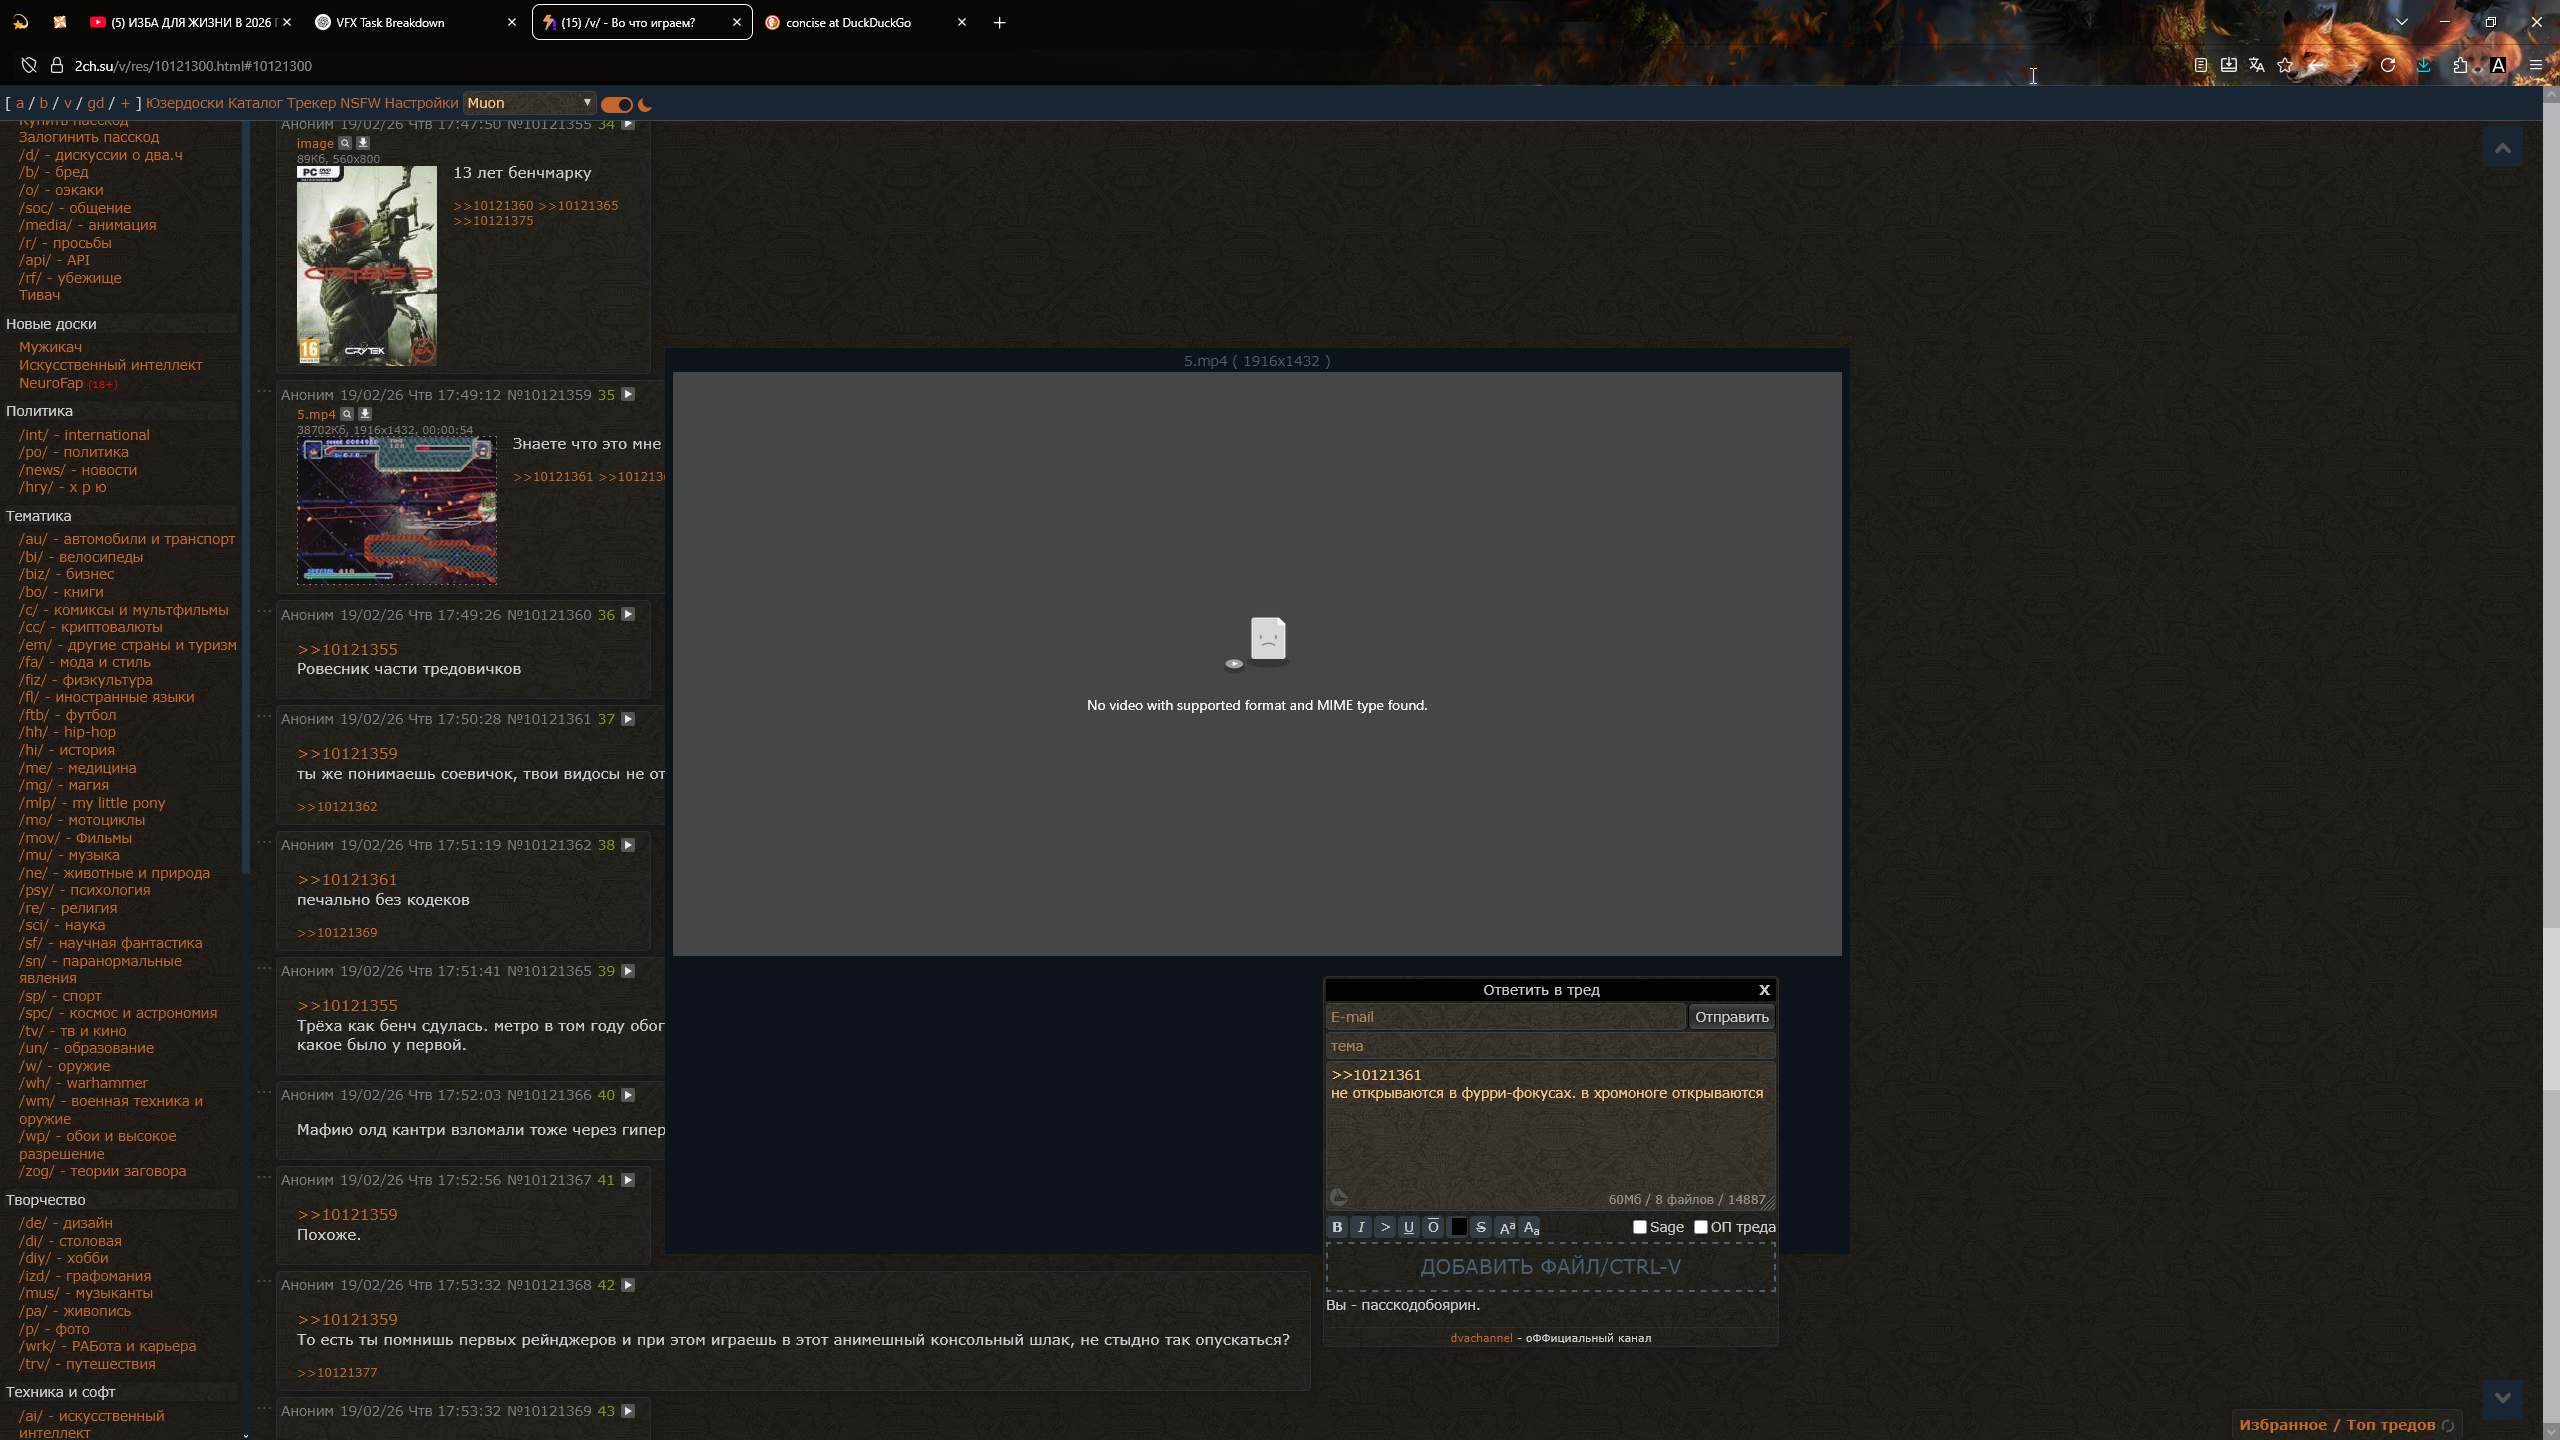Bookmark page with star icon
The image size is (2560, 1440).
coord(2285,65)
